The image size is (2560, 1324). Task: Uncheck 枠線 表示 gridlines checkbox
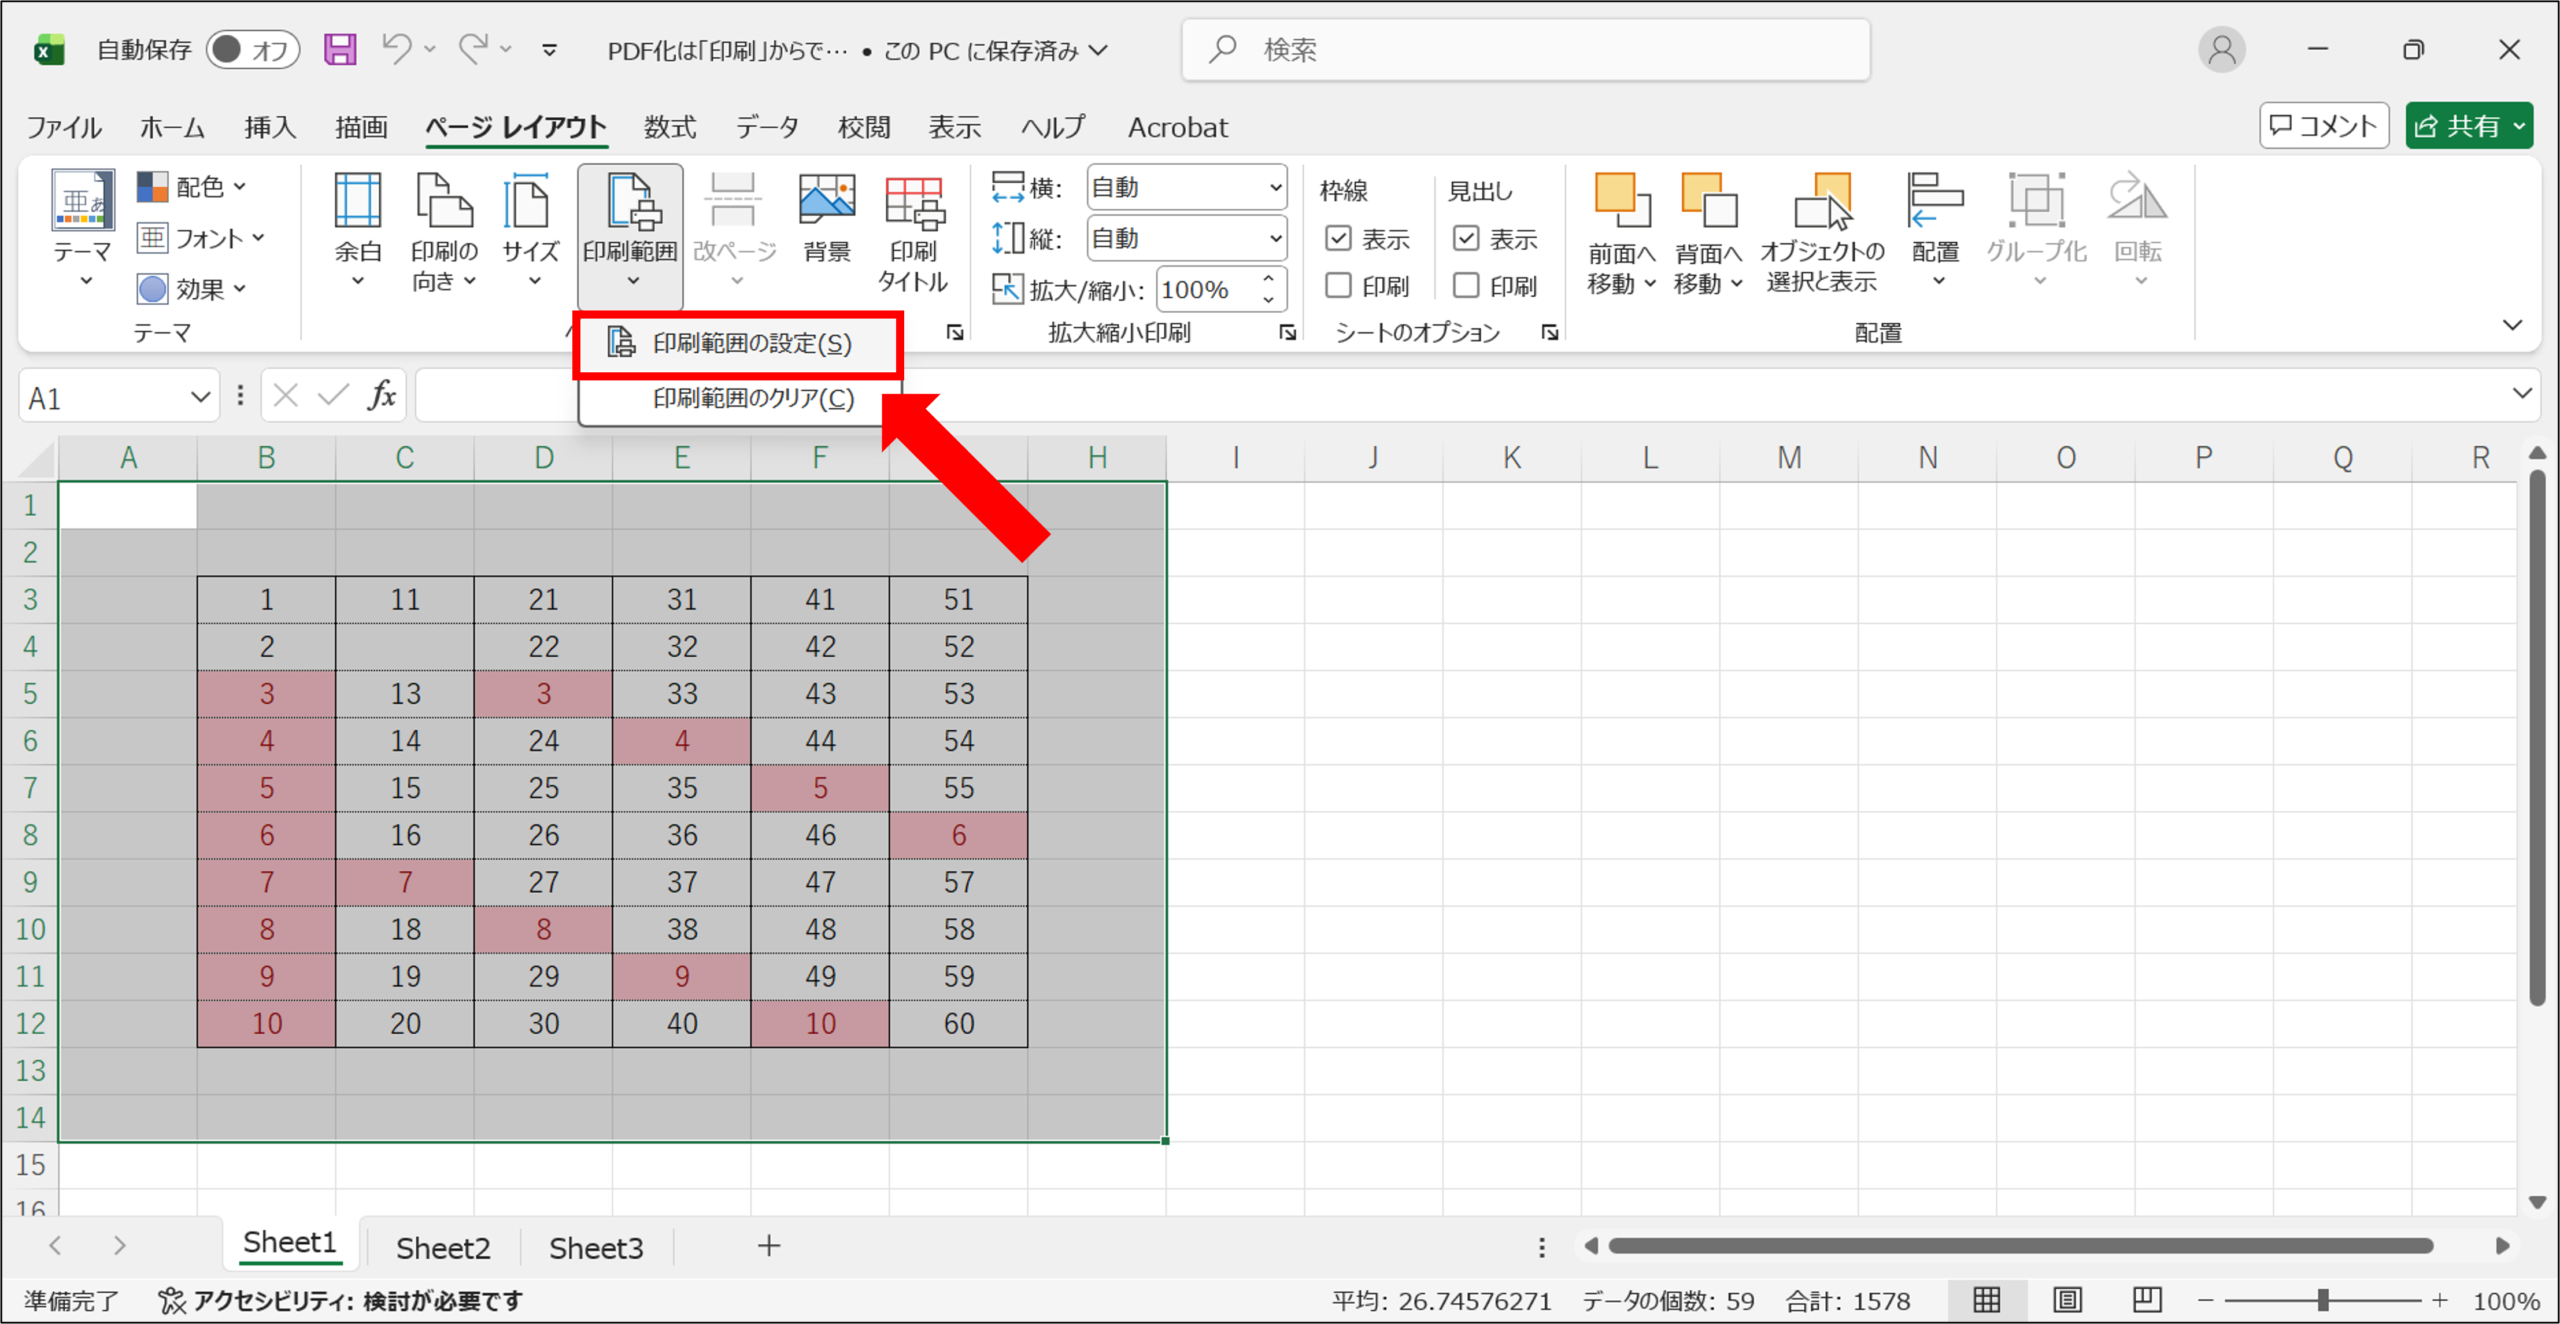pyautogui.click(x=1338, y=238)
